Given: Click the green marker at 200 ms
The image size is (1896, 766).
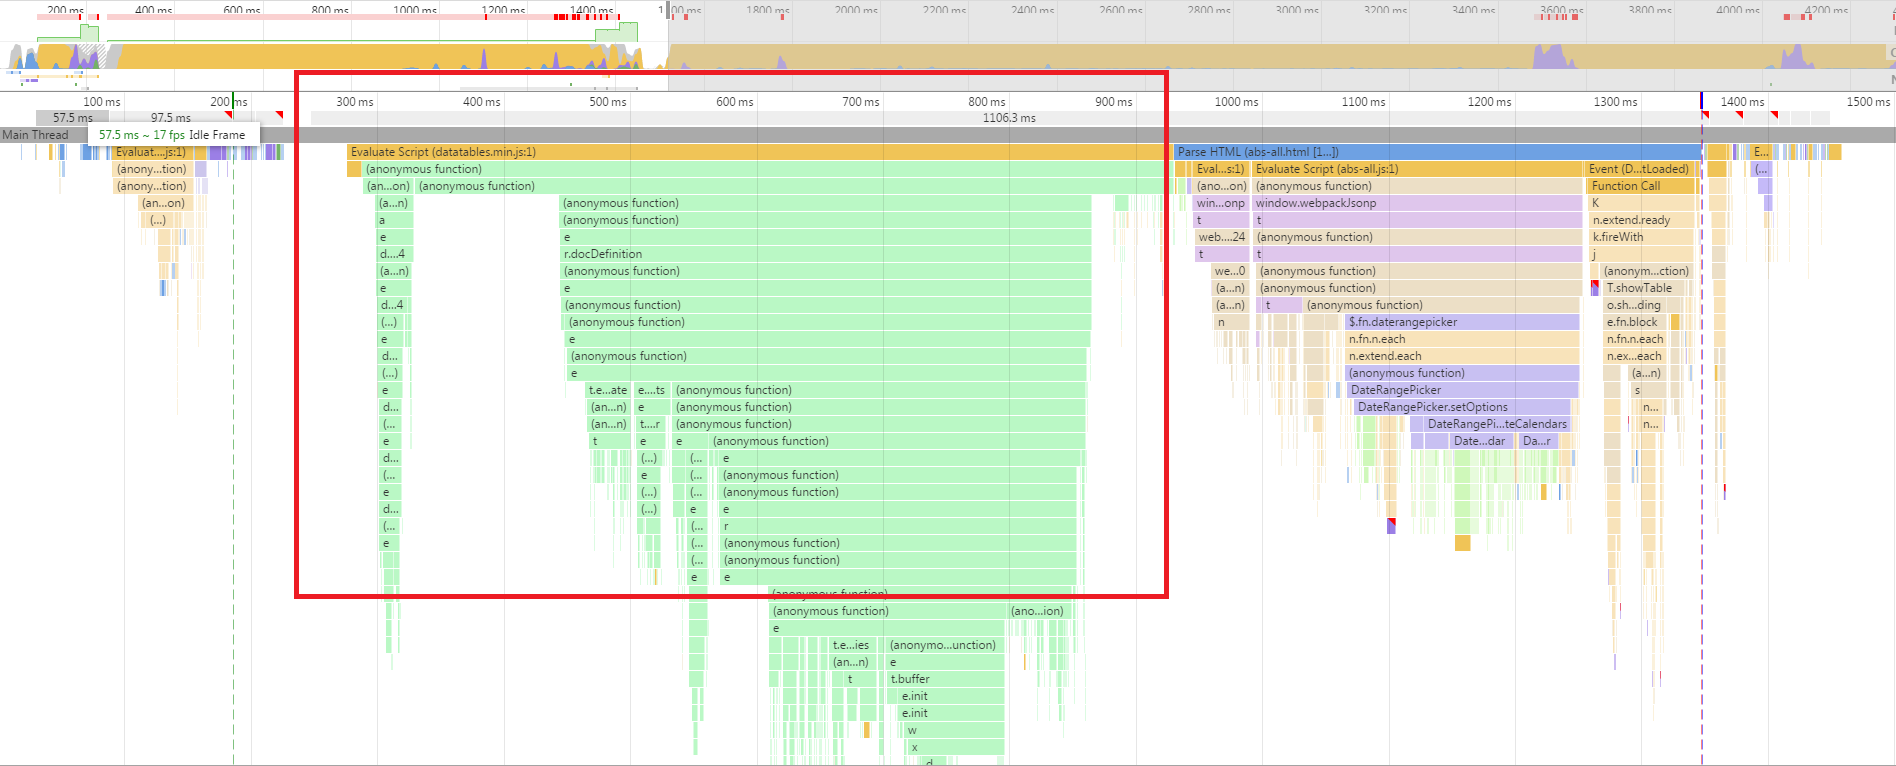Looking at the screenshot, I should (233, 100).
